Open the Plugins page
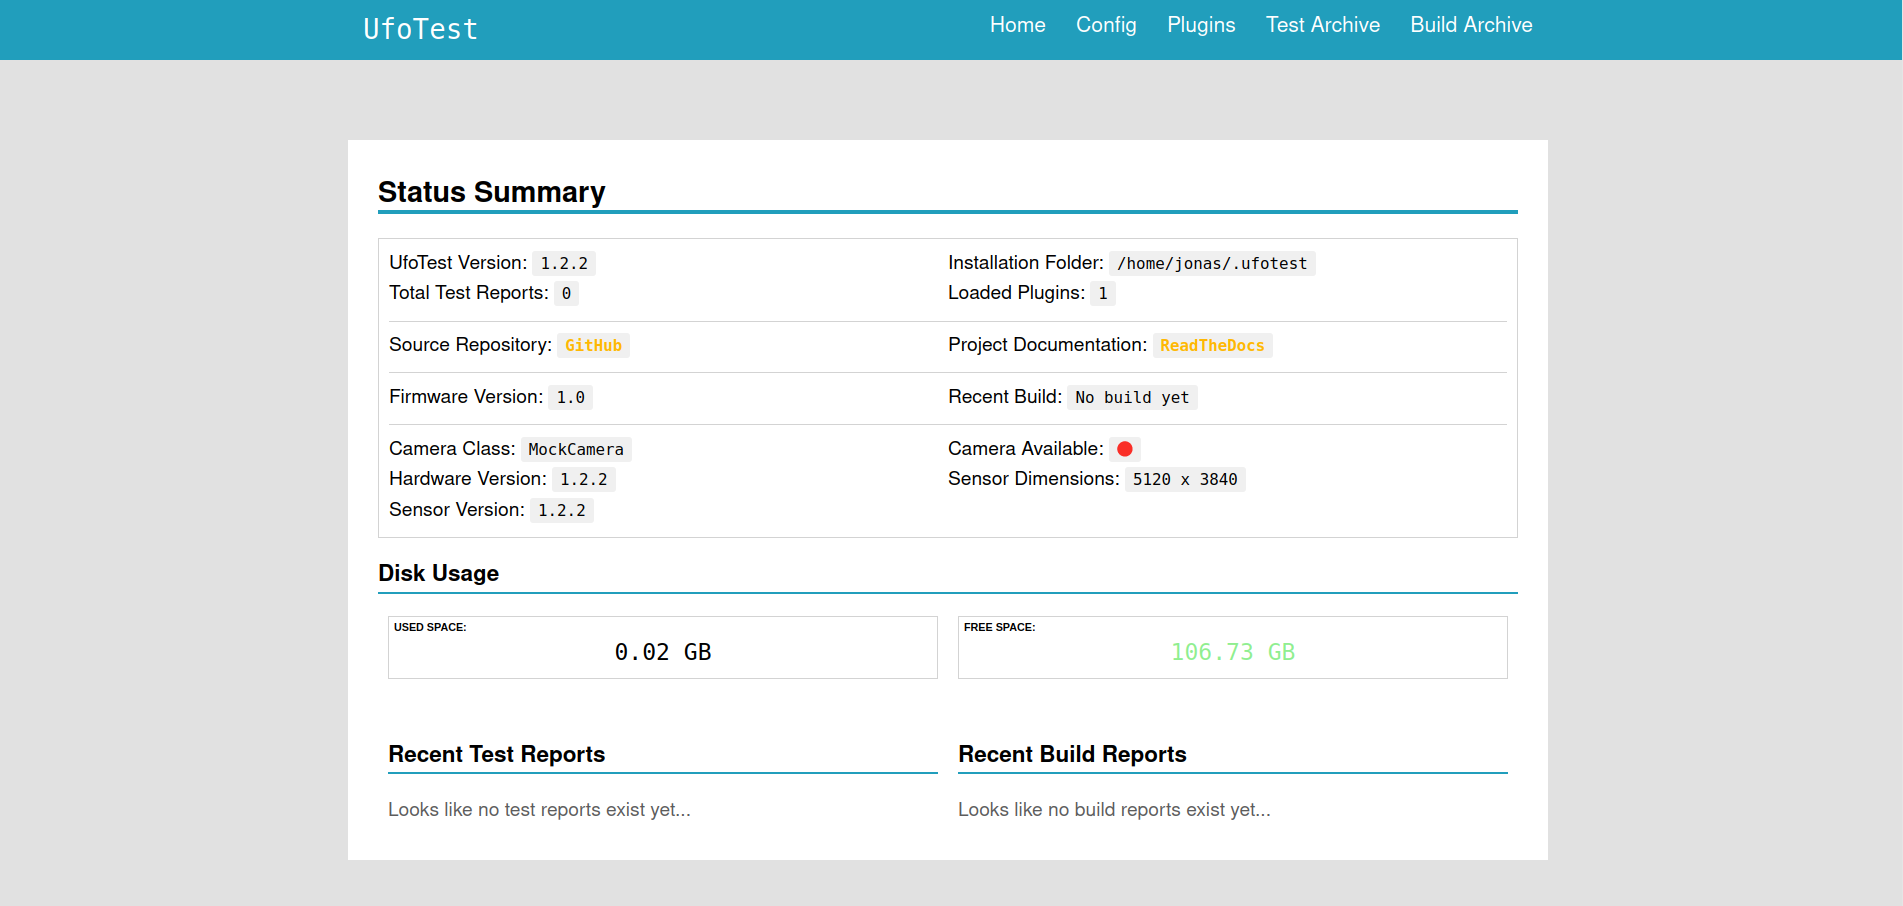 [1201, 25]
